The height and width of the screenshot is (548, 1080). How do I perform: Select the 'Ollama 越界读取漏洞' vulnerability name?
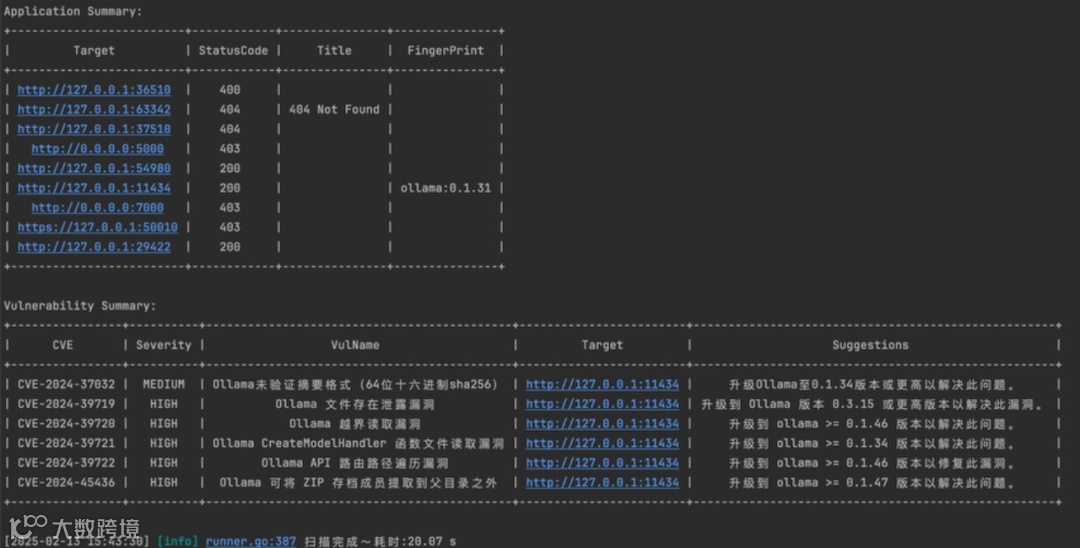point(355,423)
